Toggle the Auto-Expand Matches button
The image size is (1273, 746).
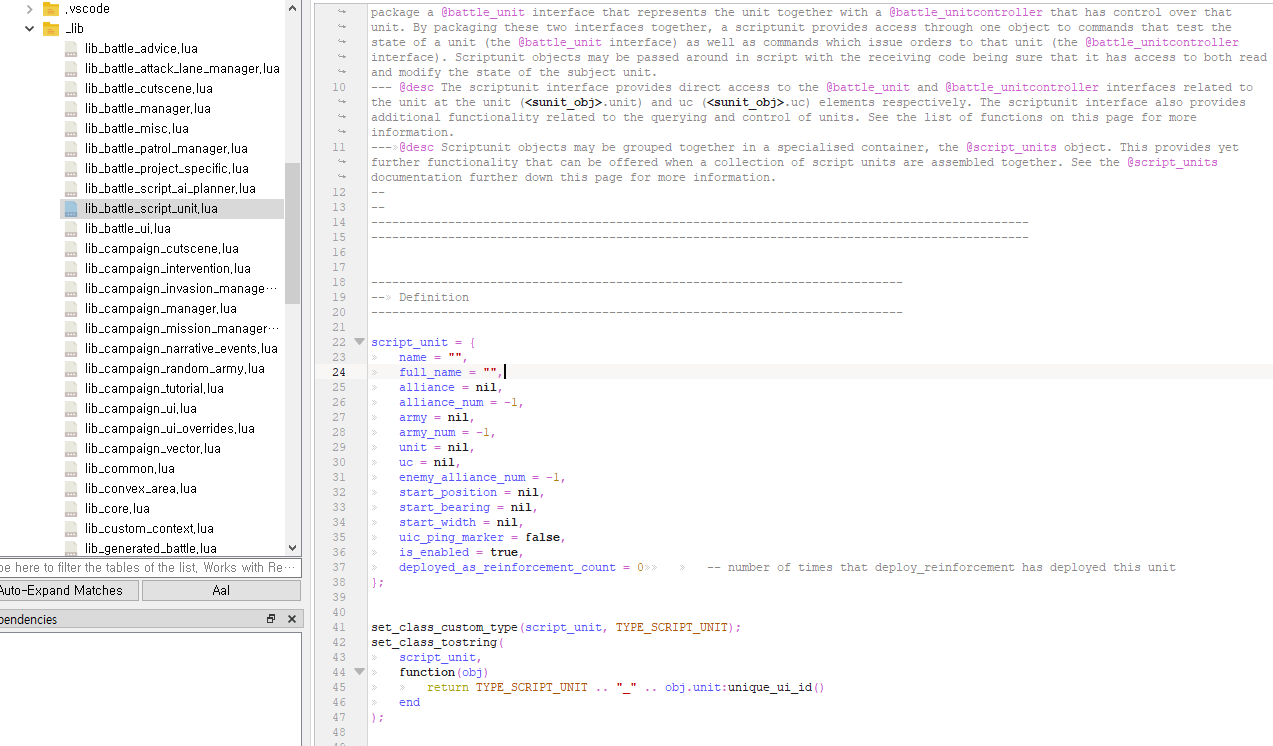pos(66,591)
